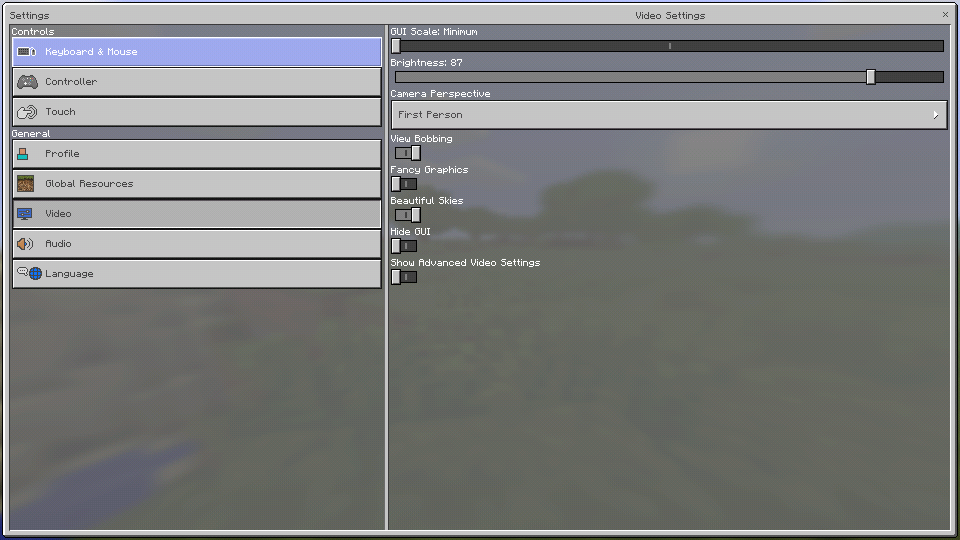Toggle Beautiful Skies switch
This screenshot has height=540, width=960.
(407, 215)
